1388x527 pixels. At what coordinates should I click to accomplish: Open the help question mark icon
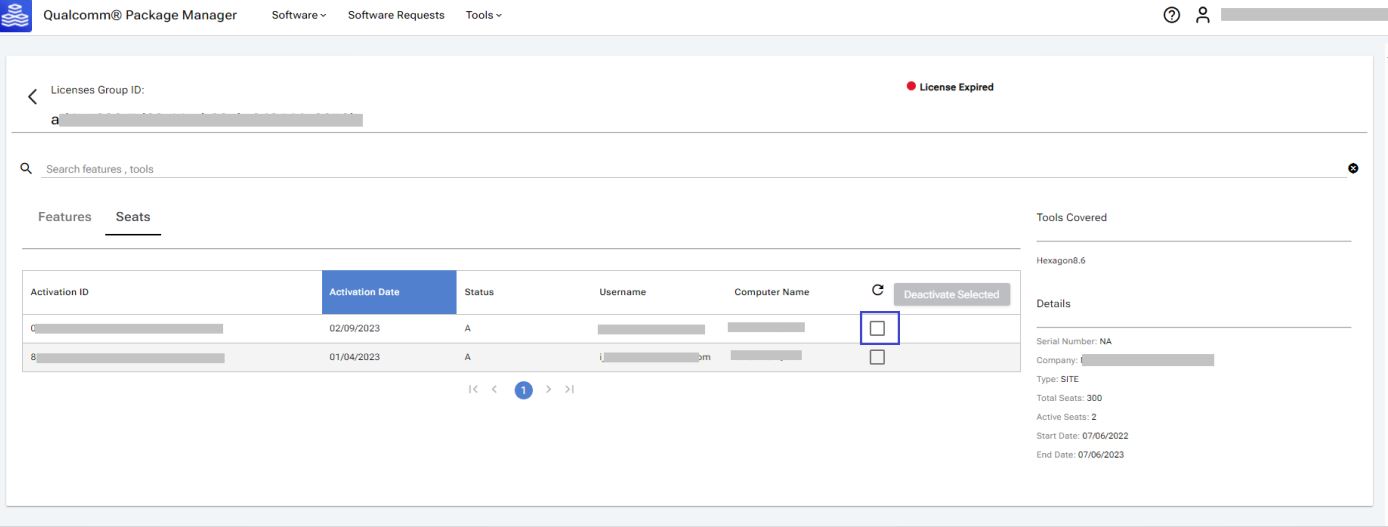[1171, 15]
